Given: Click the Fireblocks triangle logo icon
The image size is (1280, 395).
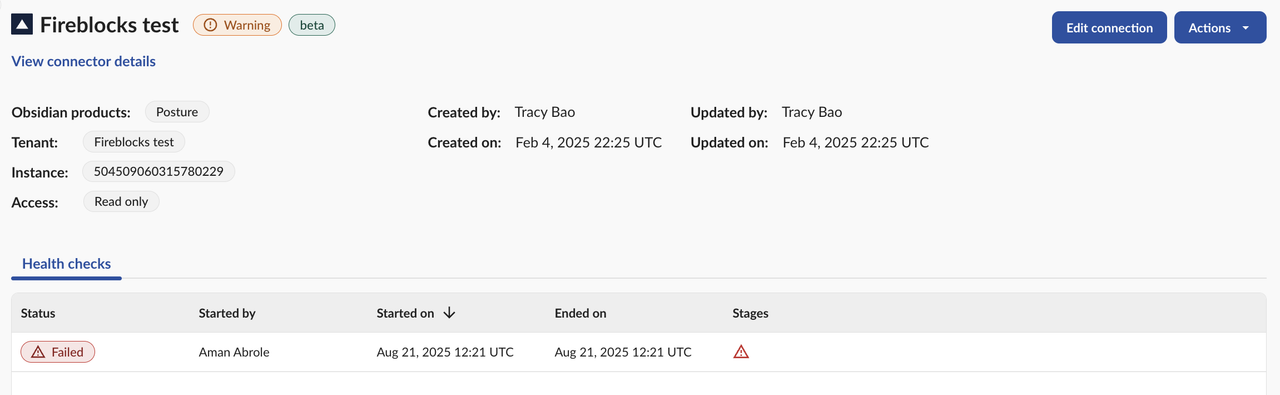Looking at the screenshot, I should click(x=22, y=25).
